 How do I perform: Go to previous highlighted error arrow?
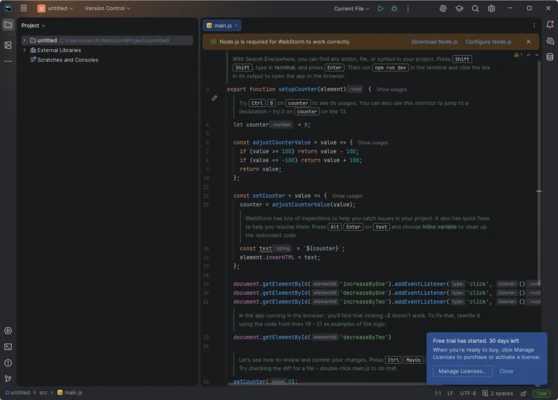point(528,55)
